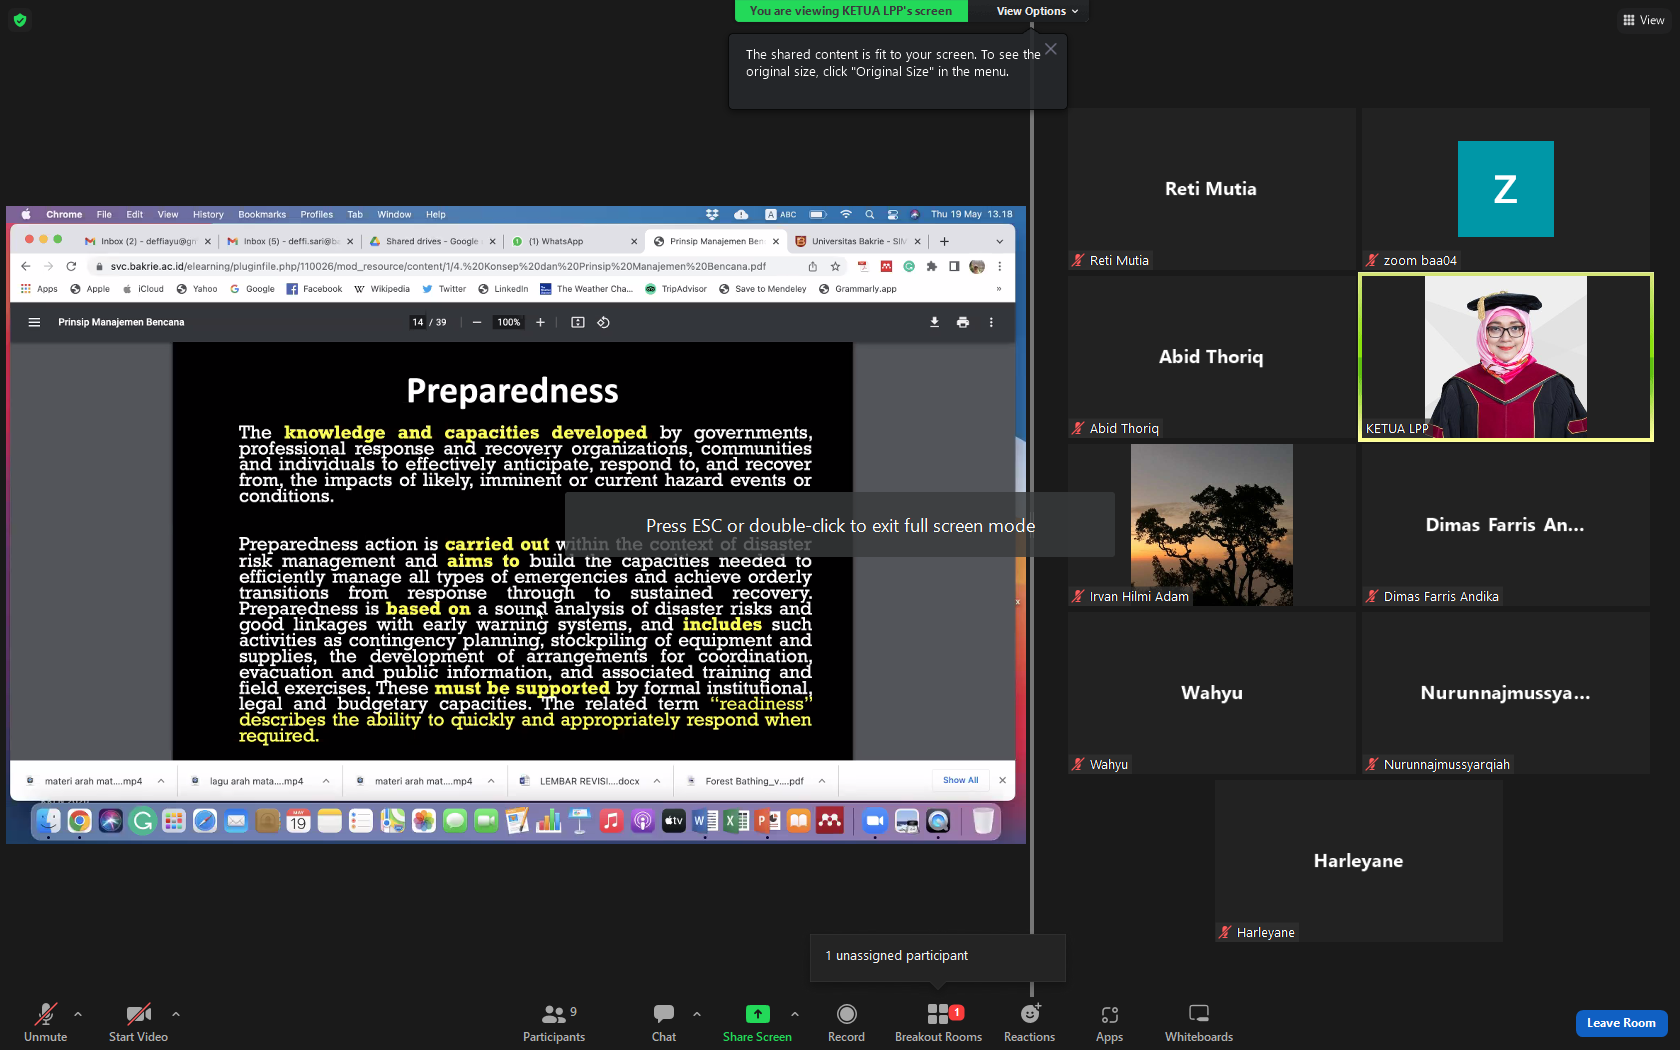Zoom in the PDF with the plus icon
Image resolution: width=1680 pixels, height=1050 pixels.
coord(541,322)
